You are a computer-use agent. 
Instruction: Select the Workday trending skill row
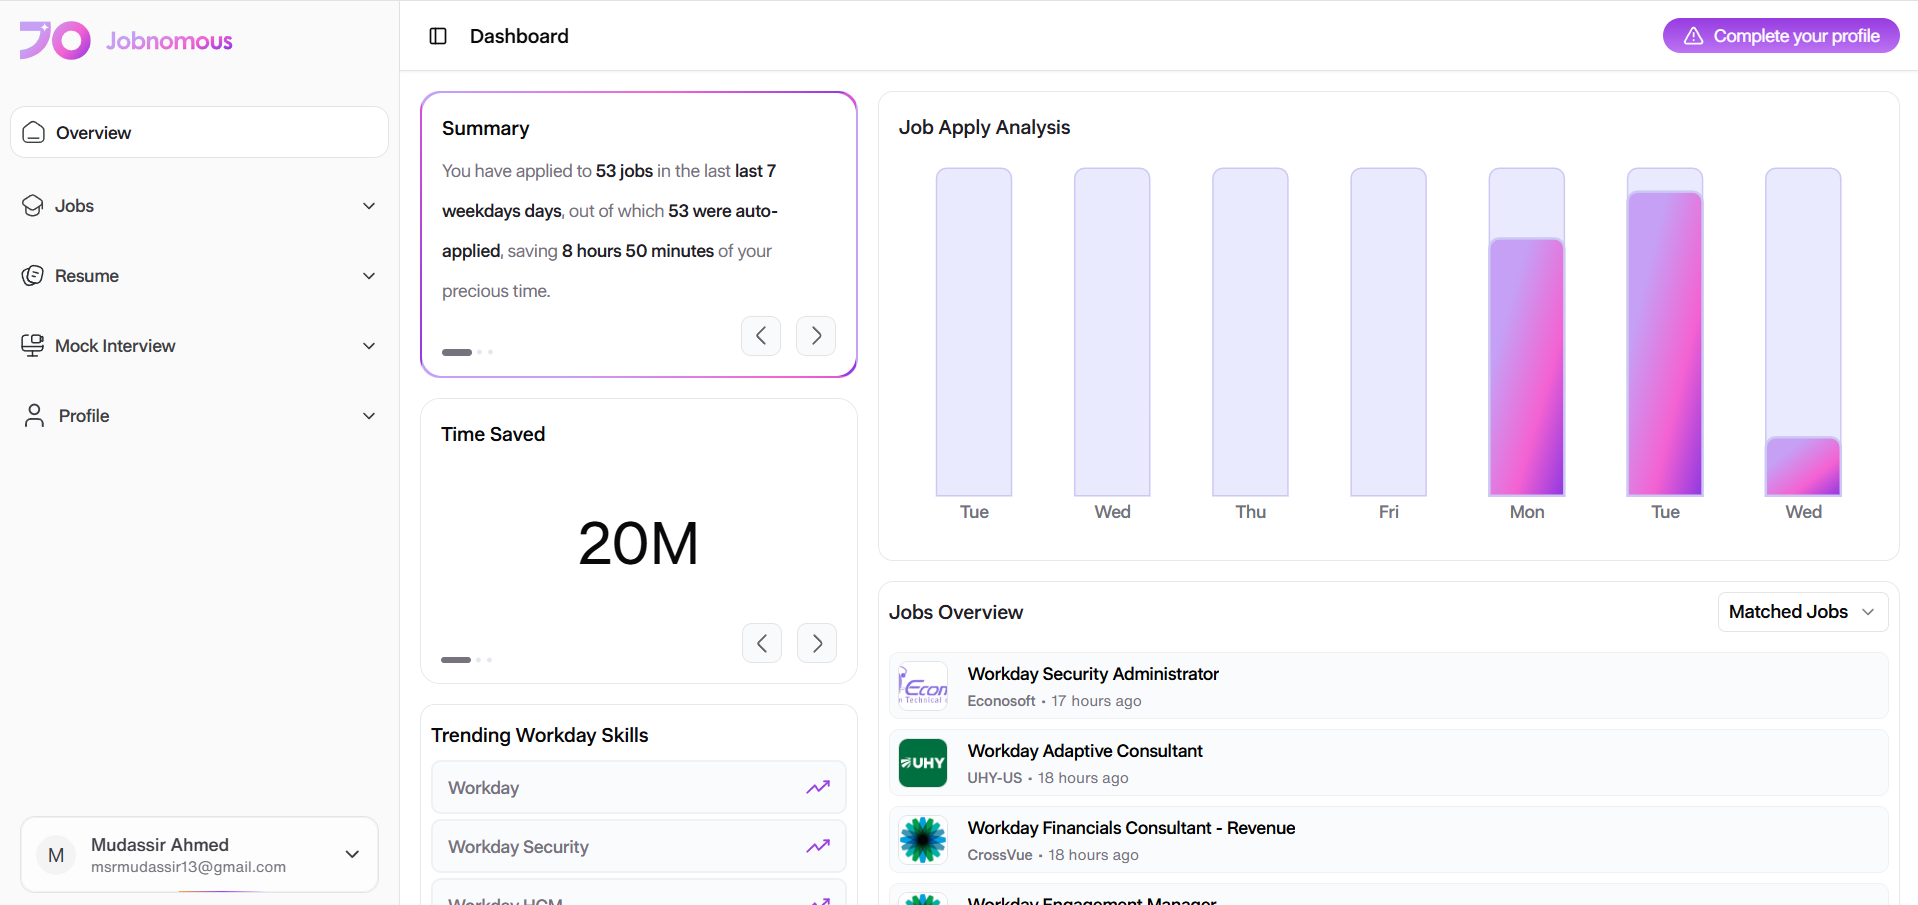click(639, 788)
